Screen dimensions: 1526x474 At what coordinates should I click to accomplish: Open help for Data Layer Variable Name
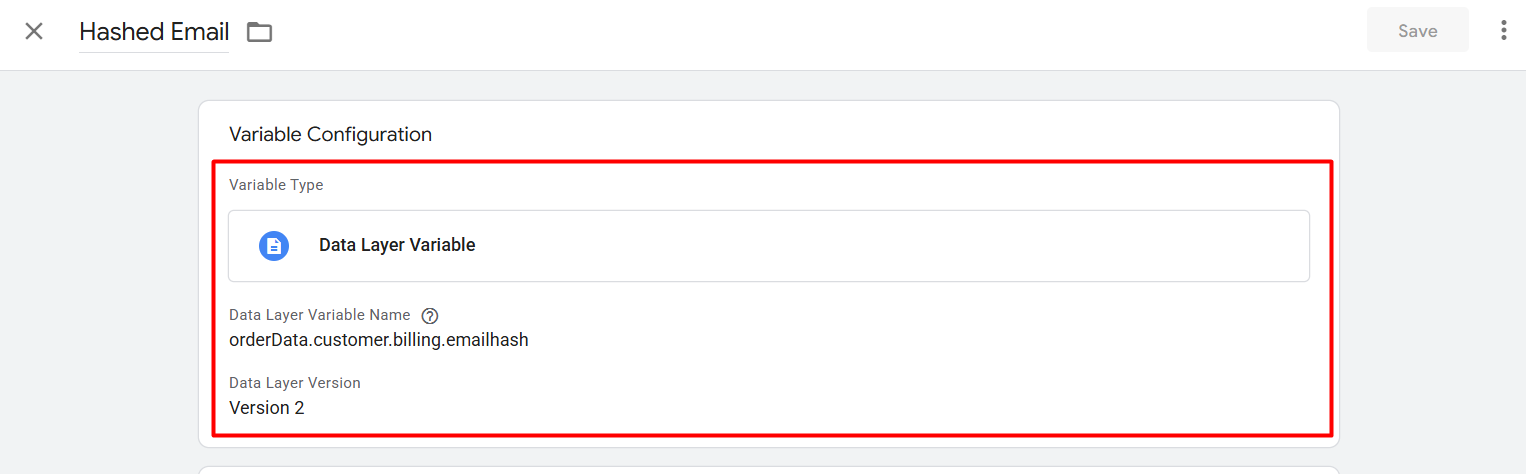click(430, 315)
